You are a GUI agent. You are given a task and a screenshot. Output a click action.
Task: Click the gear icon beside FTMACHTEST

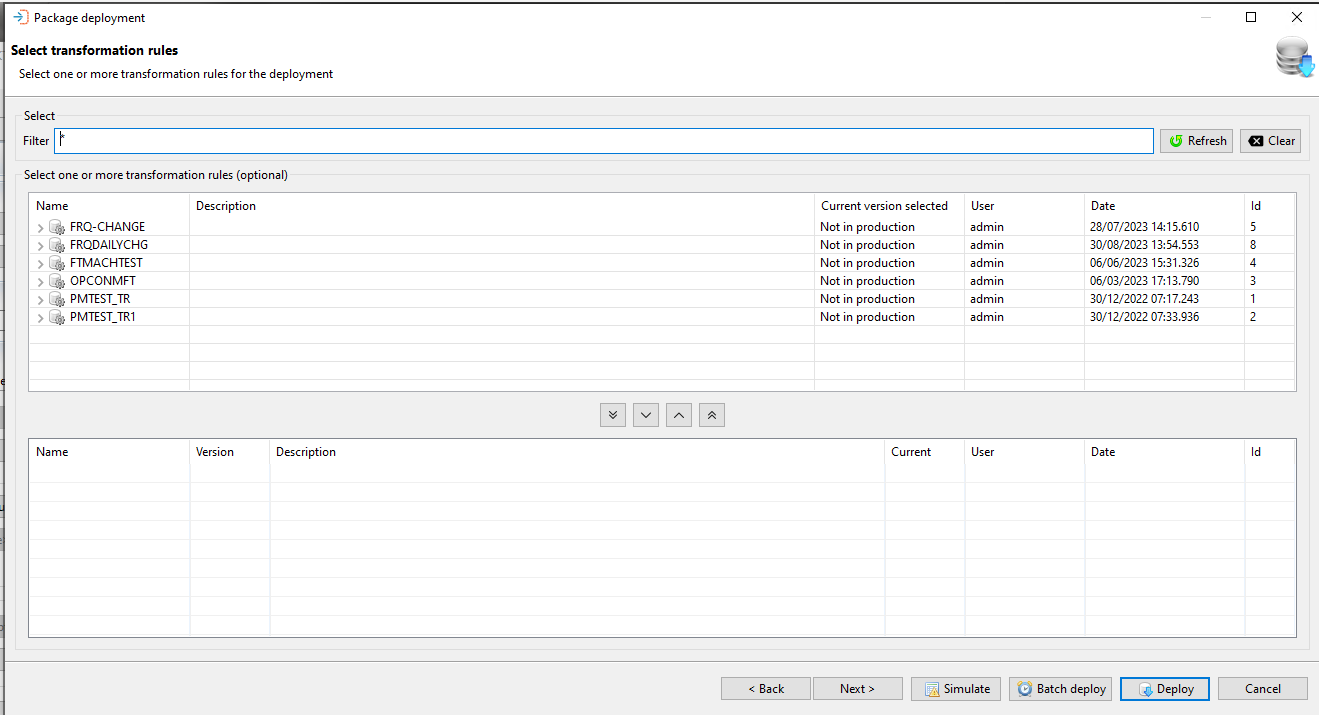point(57,263)
